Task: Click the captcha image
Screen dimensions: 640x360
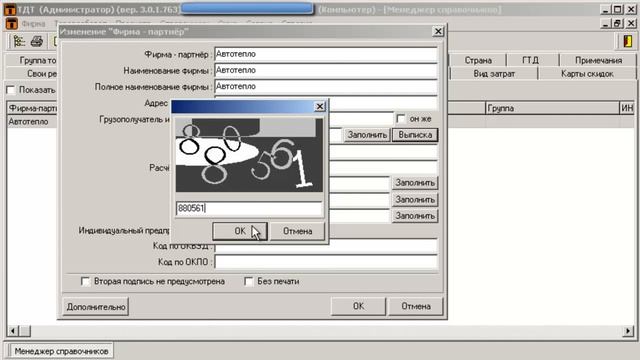Action: click(249, 155)
